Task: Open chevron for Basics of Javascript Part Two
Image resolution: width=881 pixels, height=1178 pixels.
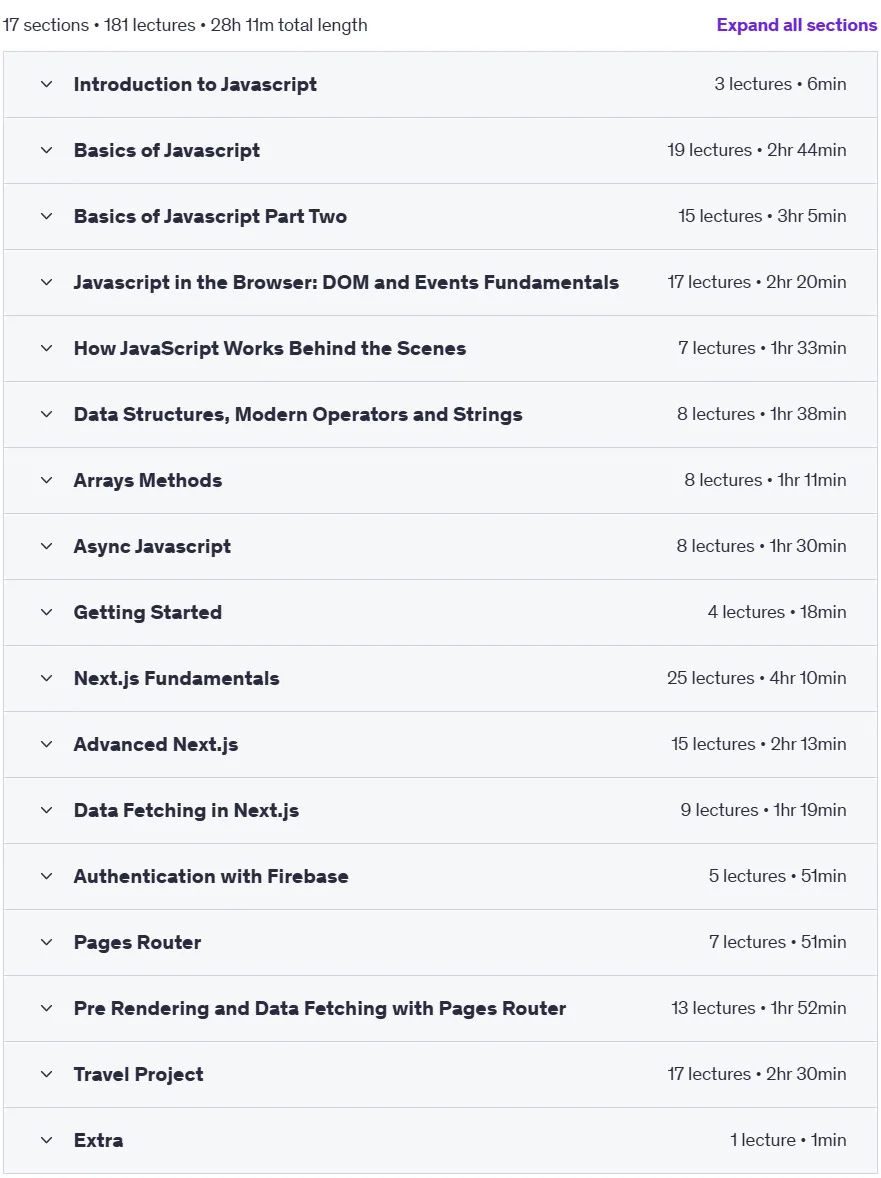Action: [x=47, y=216]
